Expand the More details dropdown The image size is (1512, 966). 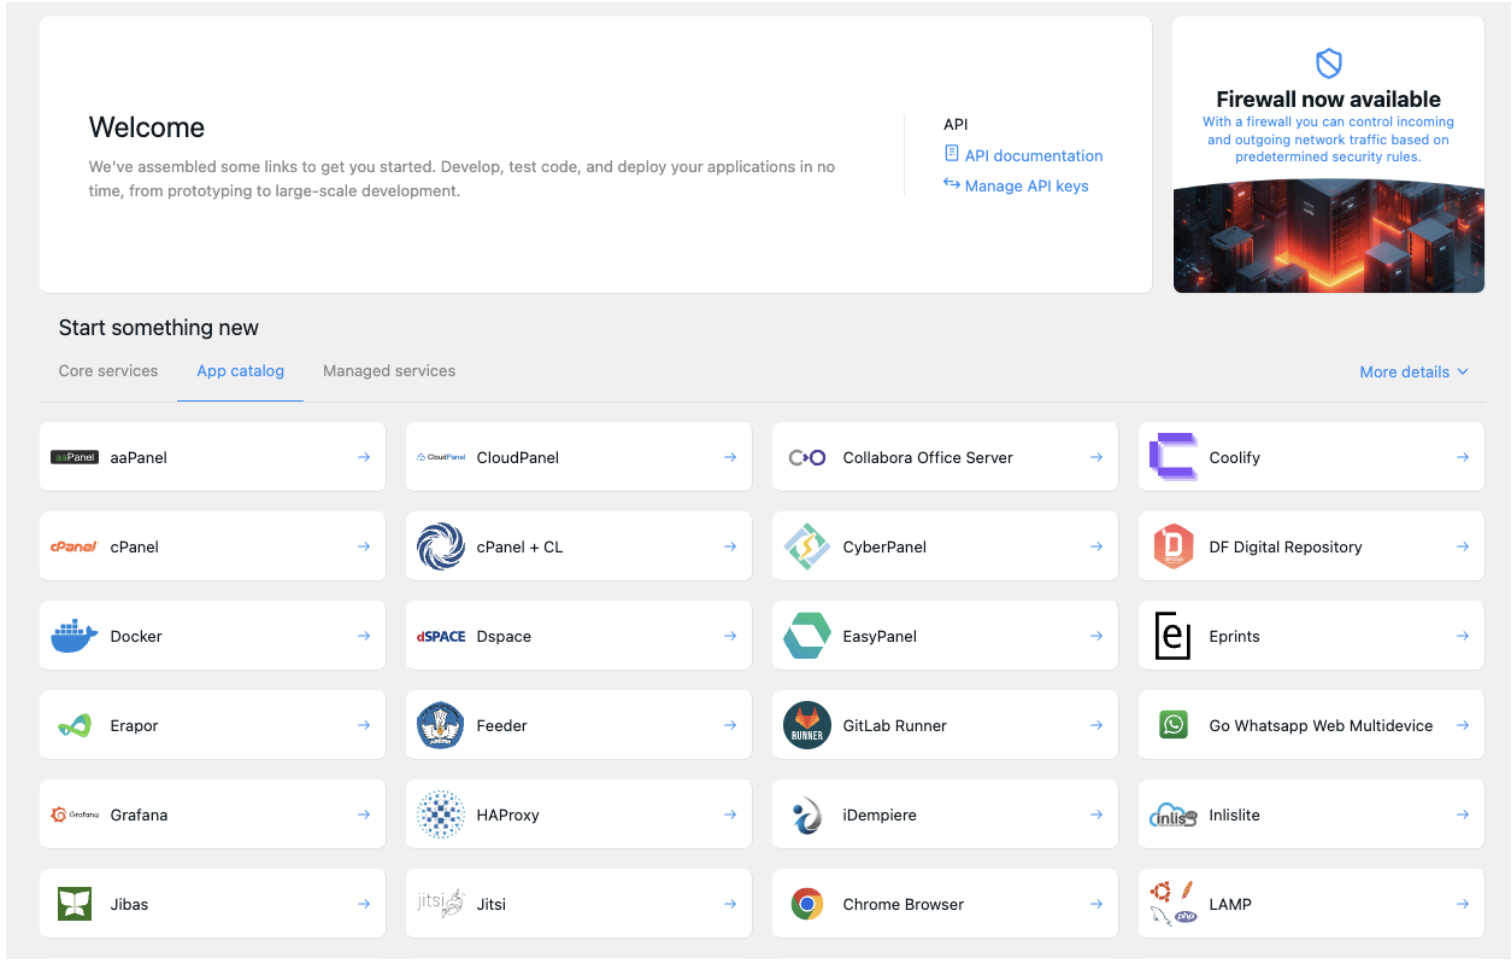[x=1414, y=372]
